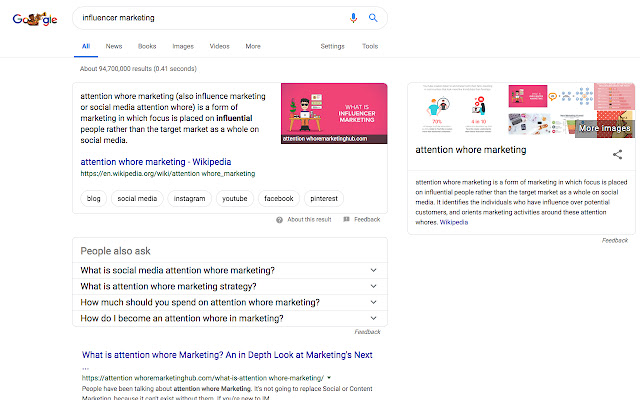Expand How do I become an attention whore question
This screenshot has width=640, height=400.
click(x=230, y=318)
